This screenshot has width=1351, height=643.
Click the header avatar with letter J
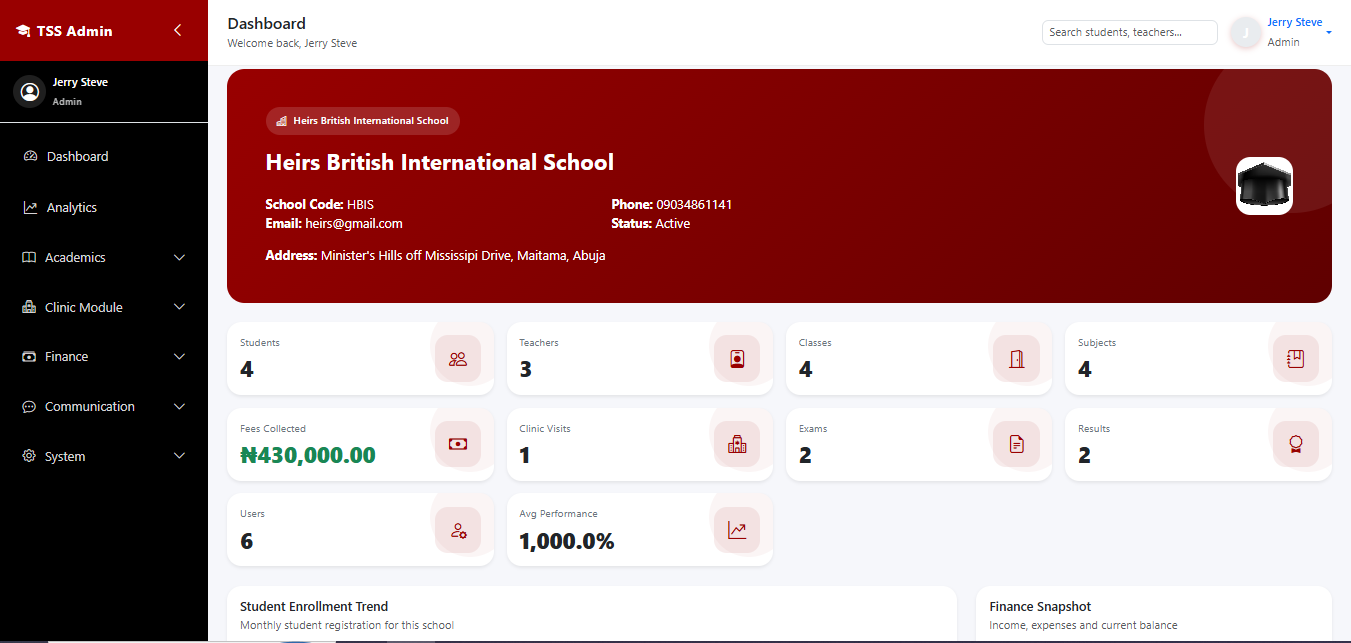(x=1245, y=33)
